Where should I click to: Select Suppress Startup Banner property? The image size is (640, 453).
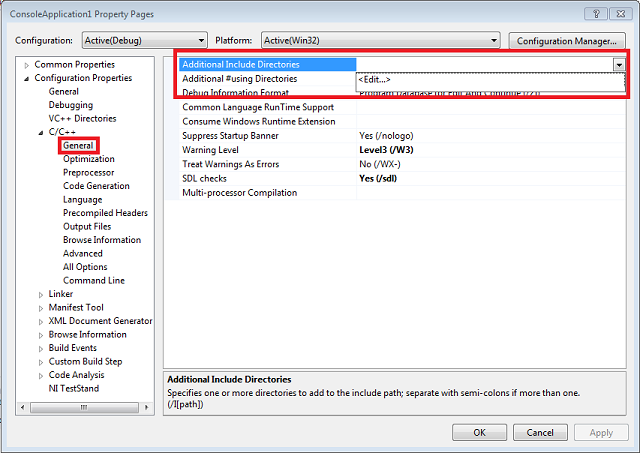point(230,136)
